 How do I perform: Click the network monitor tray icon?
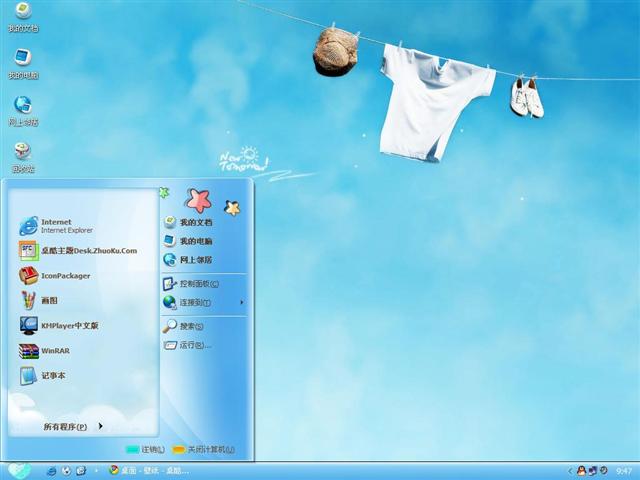(593, 471)
